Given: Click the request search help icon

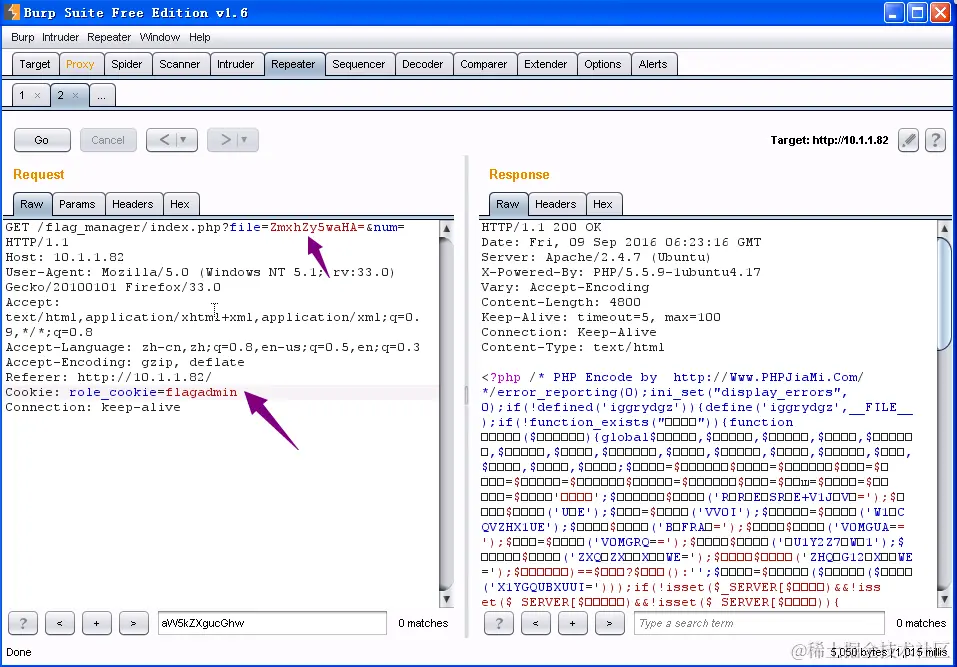Looking at the screenshot, I should click(23, 623).
